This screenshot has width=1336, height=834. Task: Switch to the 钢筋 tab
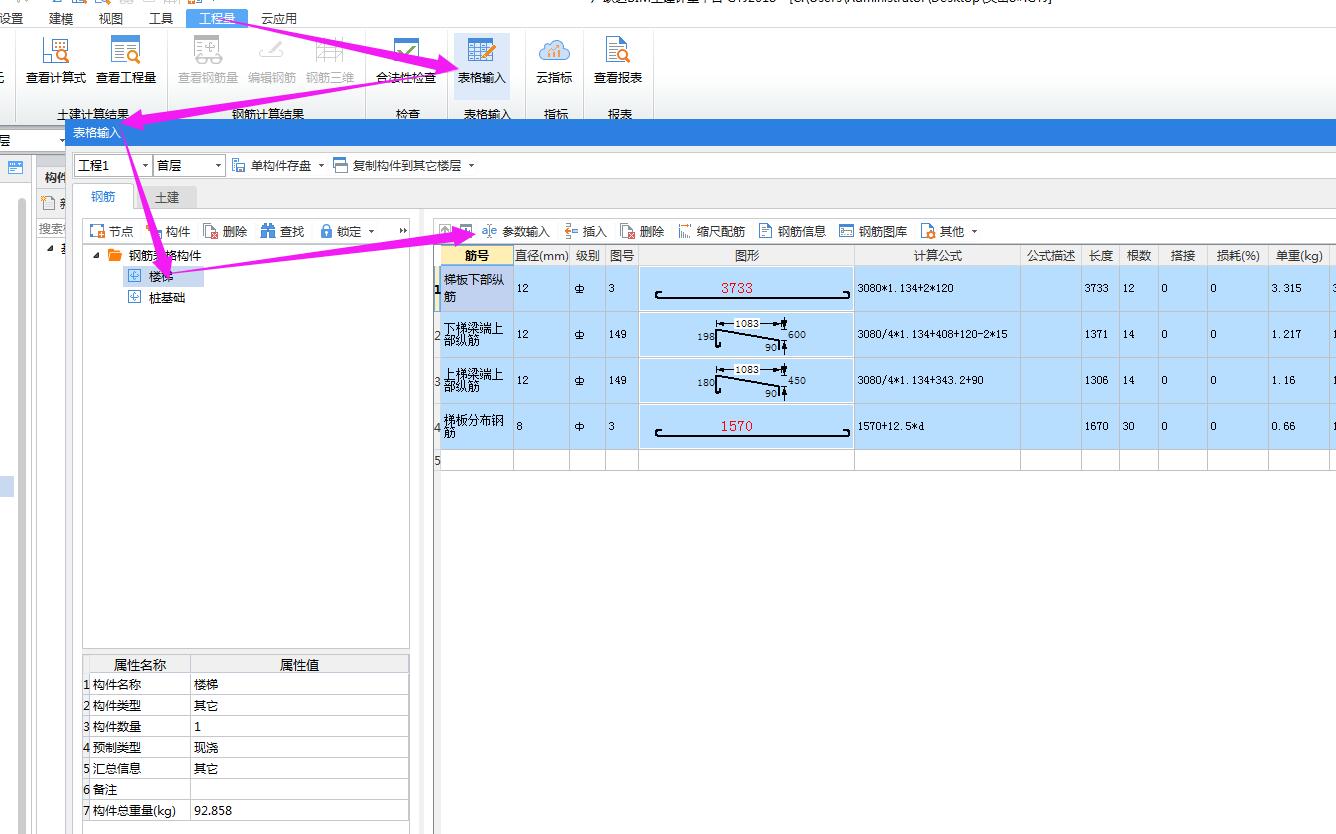click(103, 197)
